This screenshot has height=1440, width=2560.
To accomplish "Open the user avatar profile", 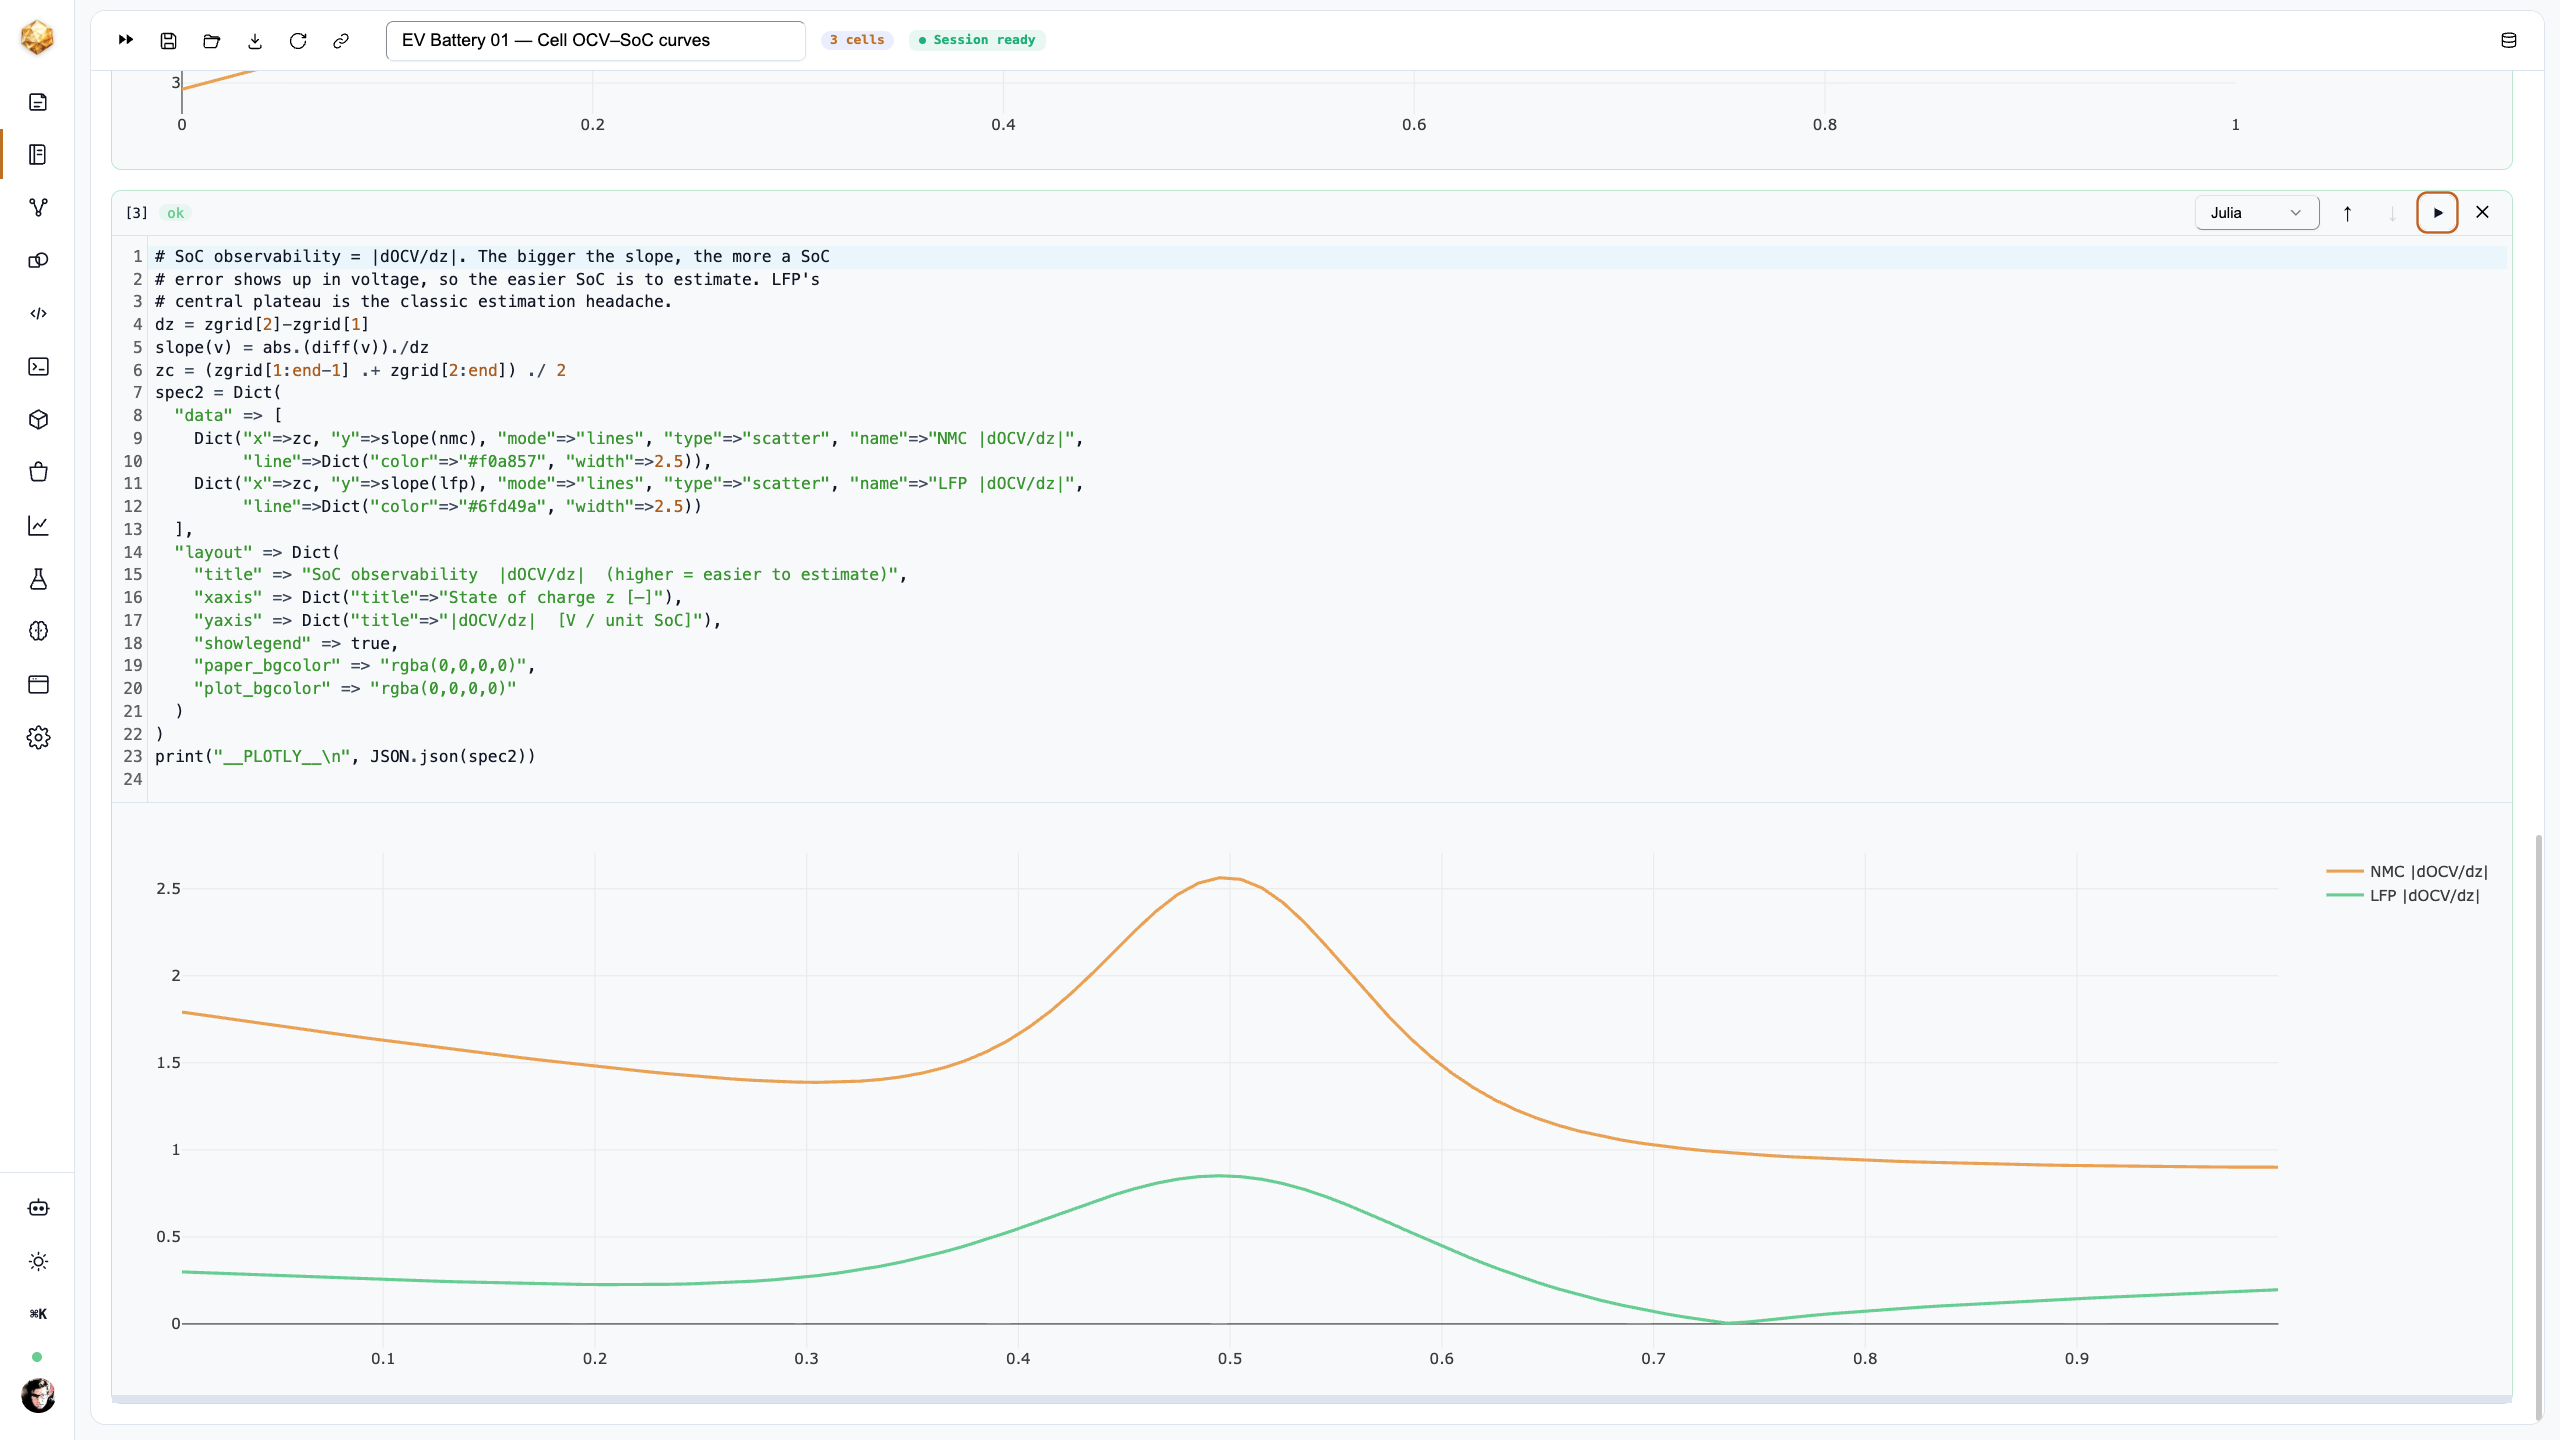I will [38, 1395].
